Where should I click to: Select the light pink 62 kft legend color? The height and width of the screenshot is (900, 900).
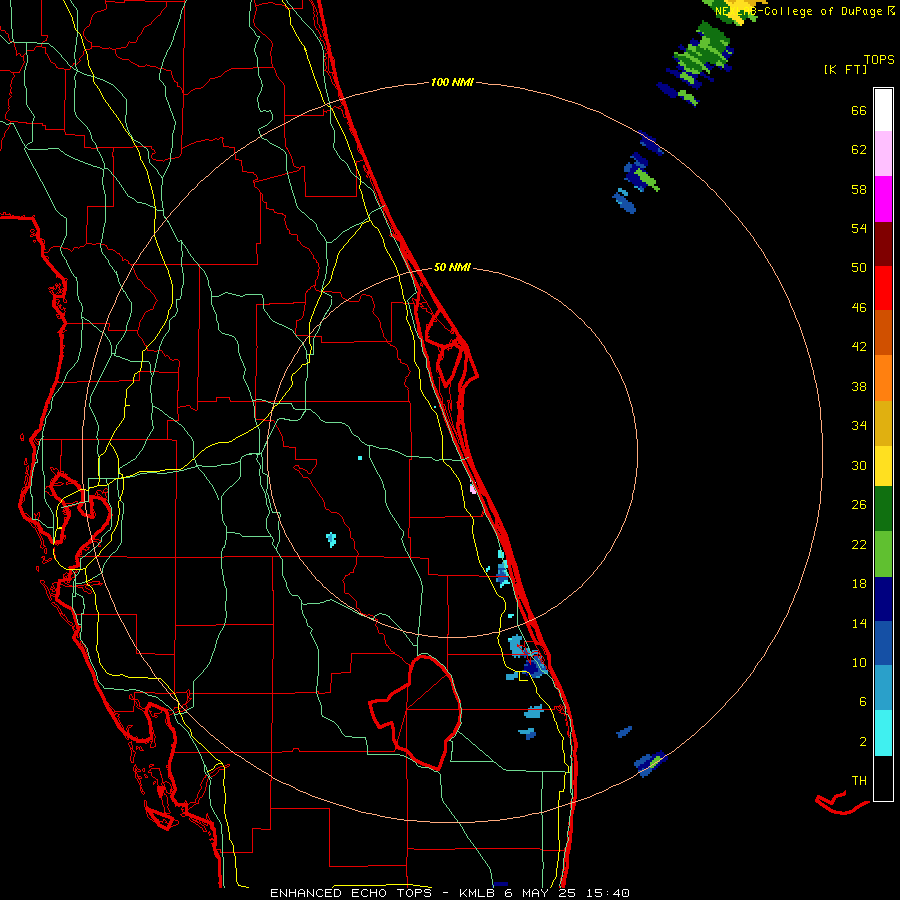pos(883,153)
